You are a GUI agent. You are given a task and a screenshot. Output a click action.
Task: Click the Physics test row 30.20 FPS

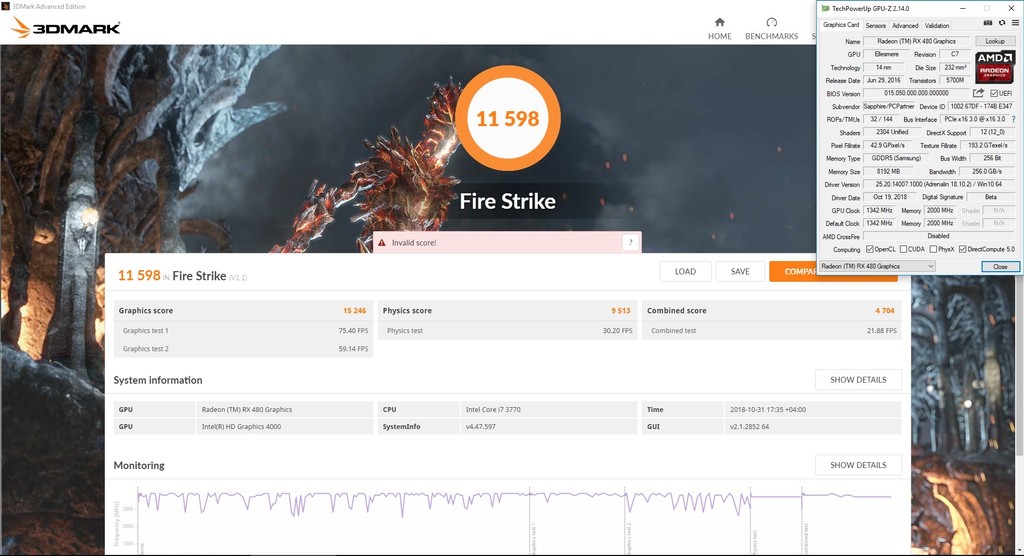click(x=507, y=331)
